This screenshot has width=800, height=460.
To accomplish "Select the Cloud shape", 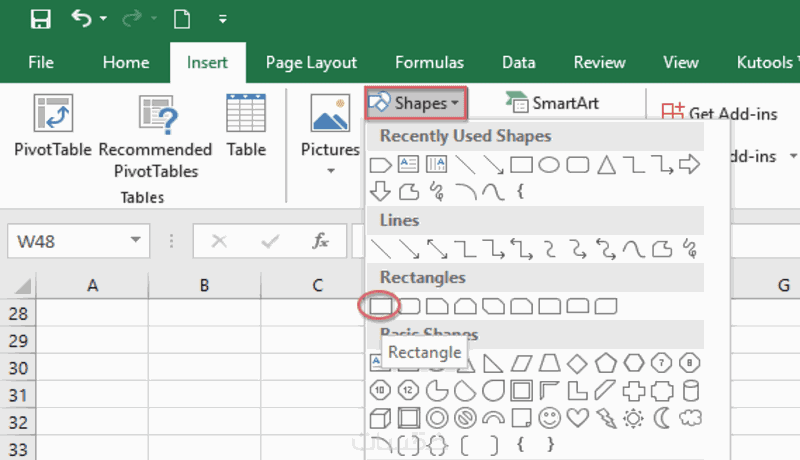I will [x=691, y=416].
